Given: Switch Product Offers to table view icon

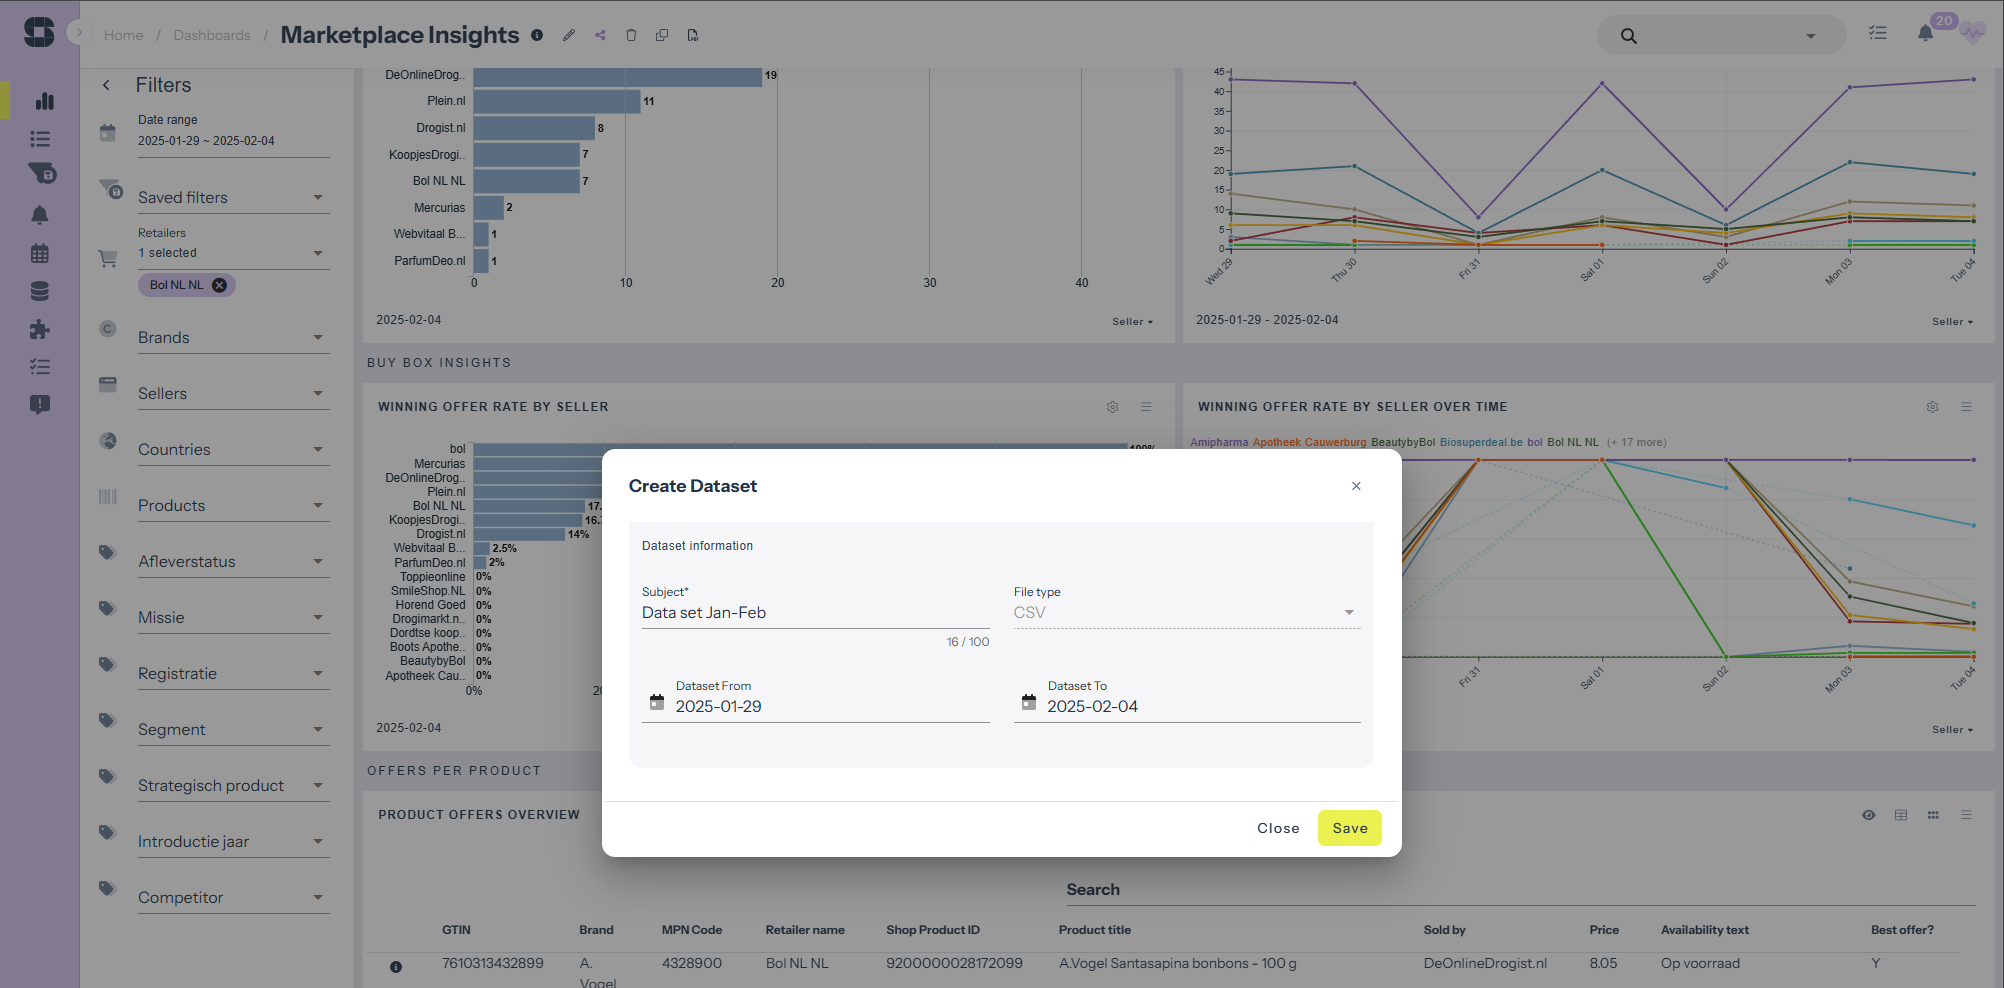Looking at the screenshot, I should 1900,815.
